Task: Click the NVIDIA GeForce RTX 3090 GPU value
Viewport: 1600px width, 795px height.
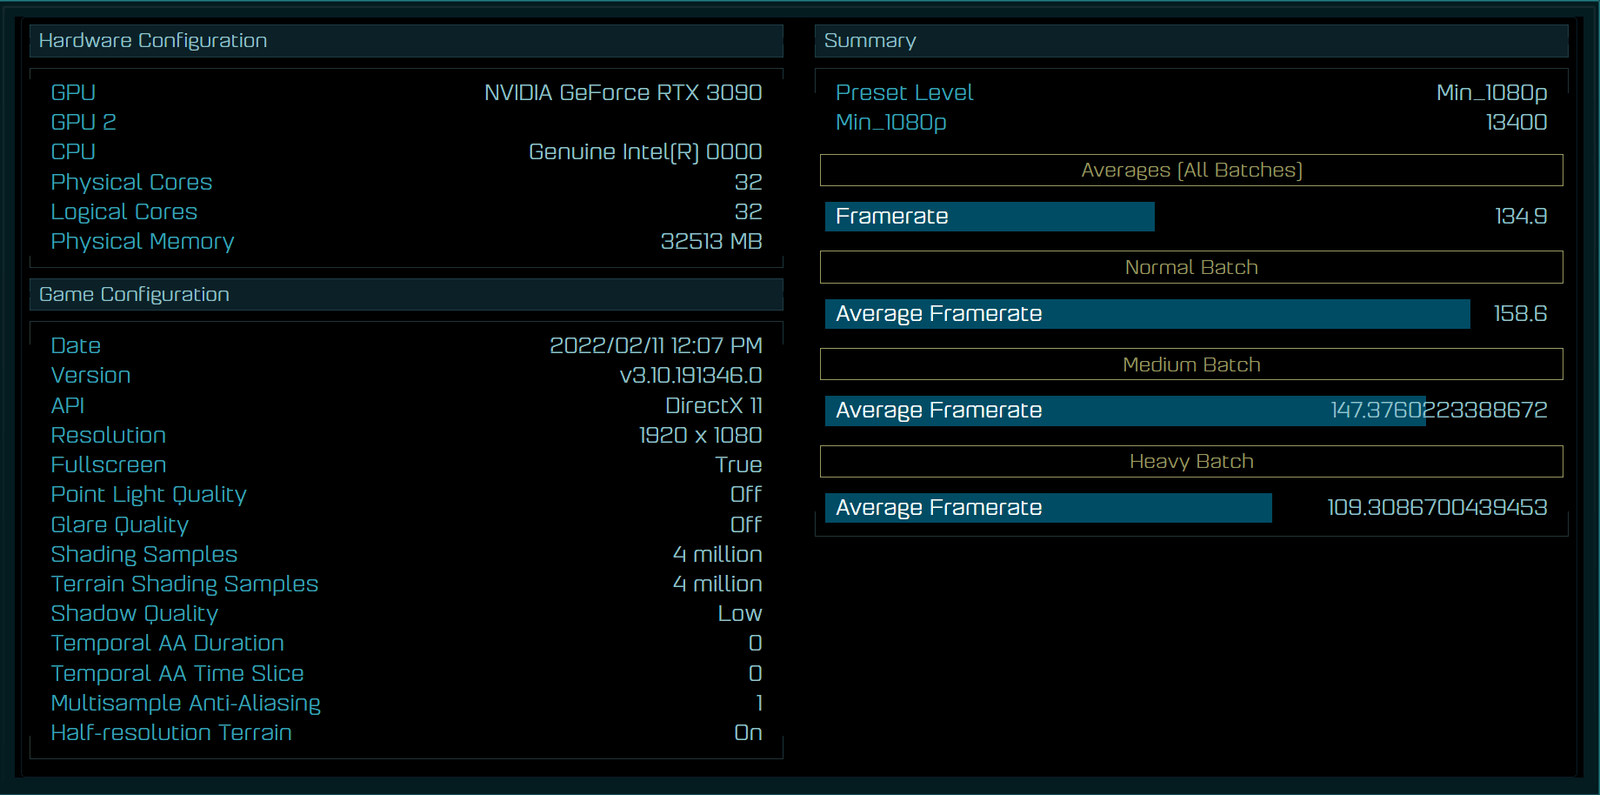Action: pos(622,93)
